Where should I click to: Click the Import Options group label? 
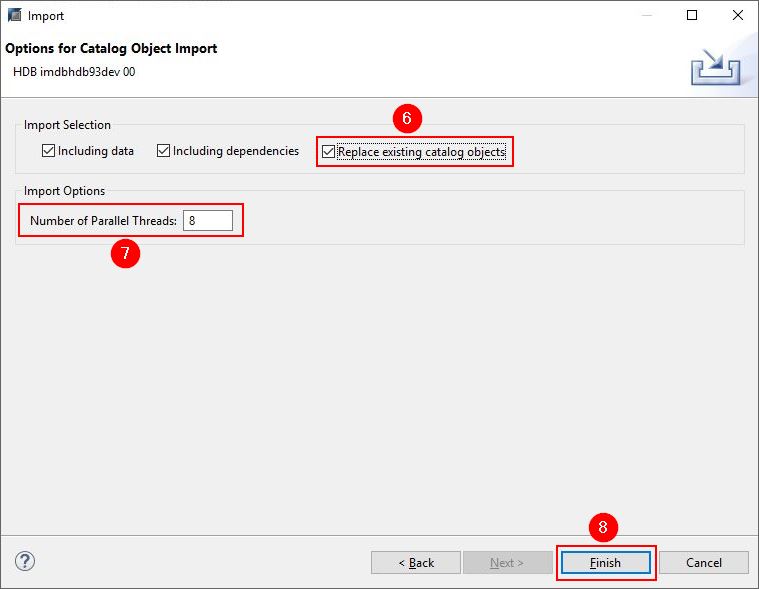(x=64, y=190)
